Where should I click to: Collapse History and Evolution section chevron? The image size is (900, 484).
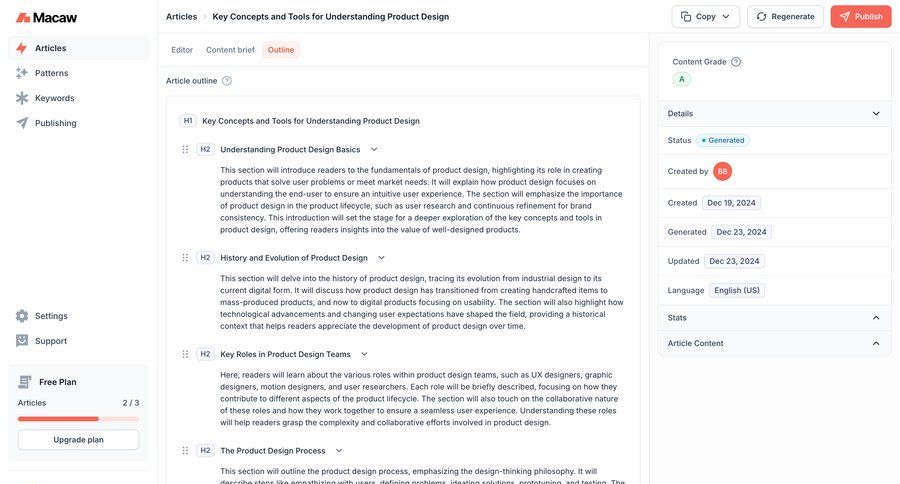coord(381,258)
